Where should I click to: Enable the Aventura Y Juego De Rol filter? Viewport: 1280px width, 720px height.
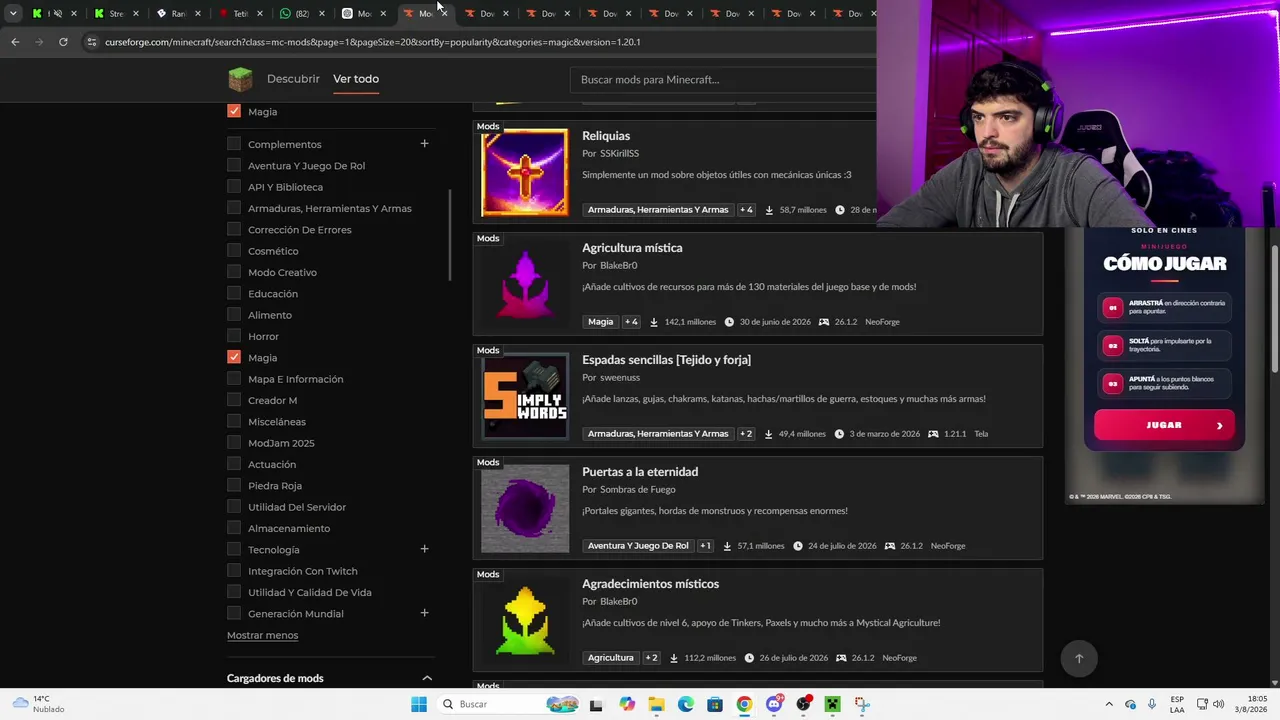click(234, 165)
